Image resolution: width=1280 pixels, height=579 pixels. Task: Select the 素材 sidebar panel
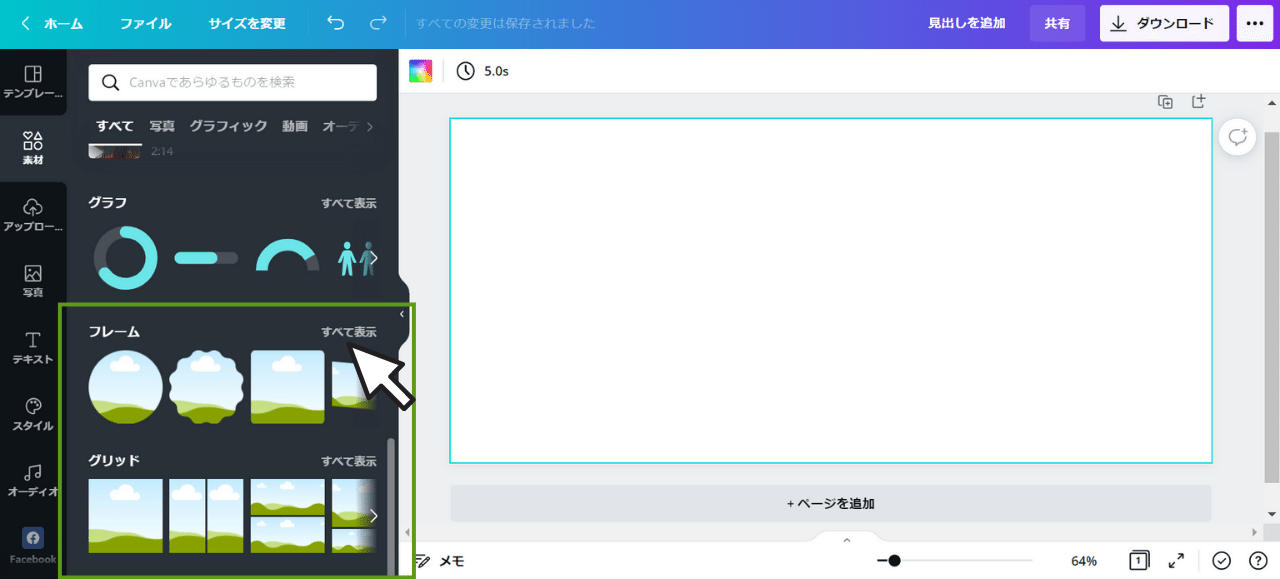click(x=33, y=148)
